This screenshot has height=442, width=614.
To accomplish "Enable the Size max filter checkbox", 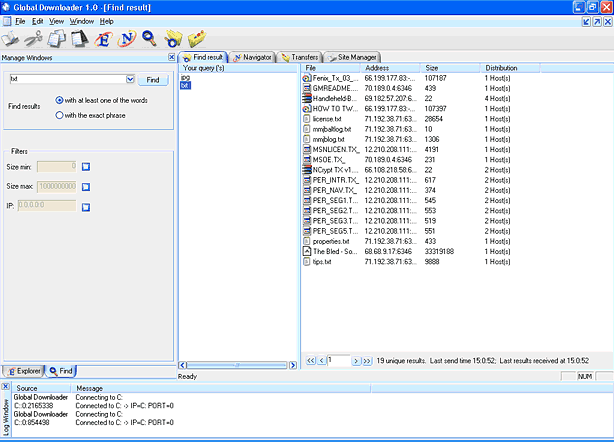I will 86,187.
